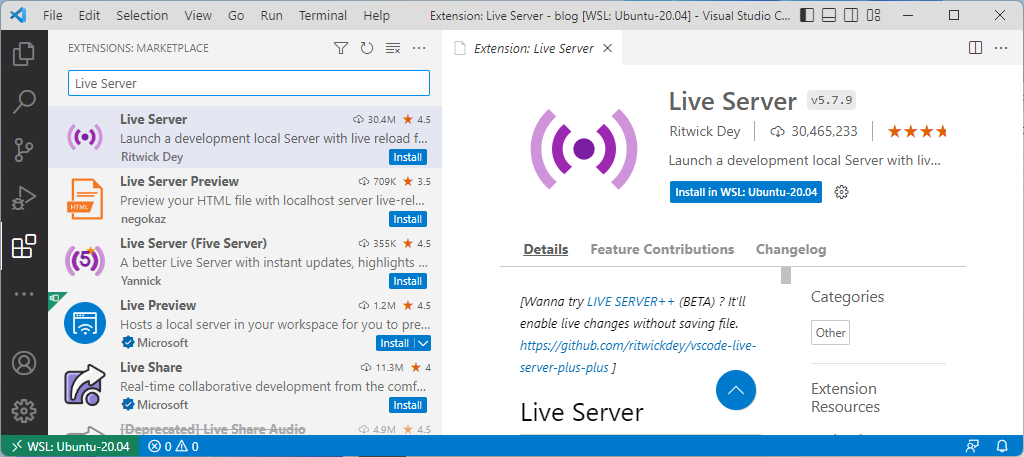Image resolution: width=1024 pixels, height=457 pixels.
Task: Click Install in WSL: Ubuntu-20.04 button
Action: point(746,192)
